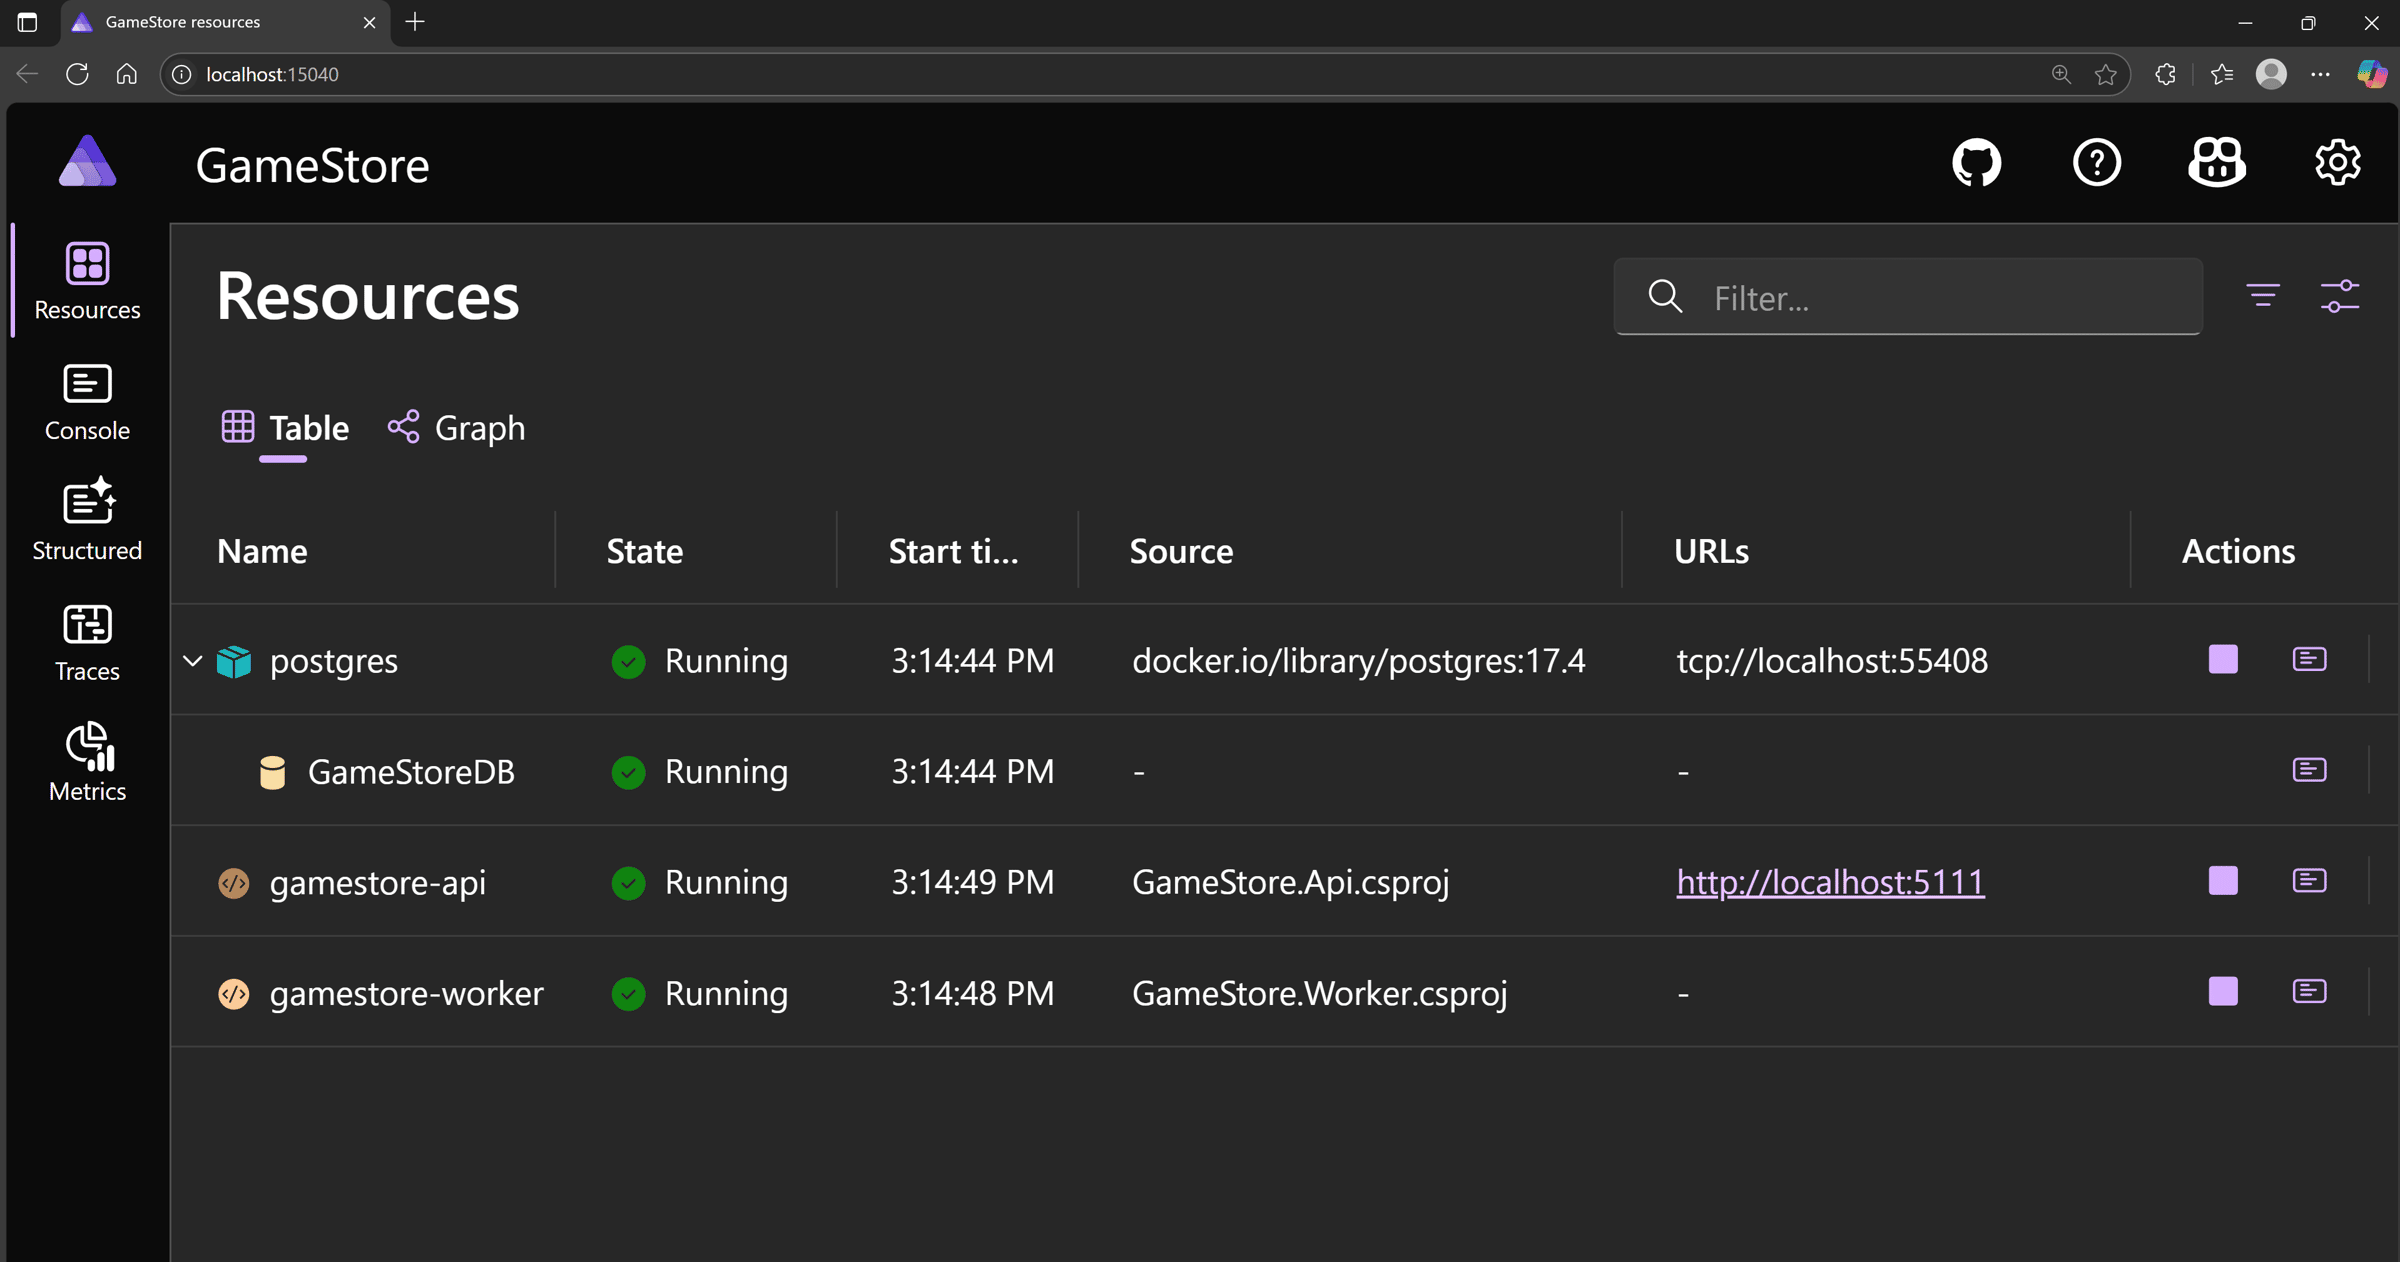Select the gamestore-worker resource name
2400x1262 pixels.
pyautogui.click(x=407, y=994)
